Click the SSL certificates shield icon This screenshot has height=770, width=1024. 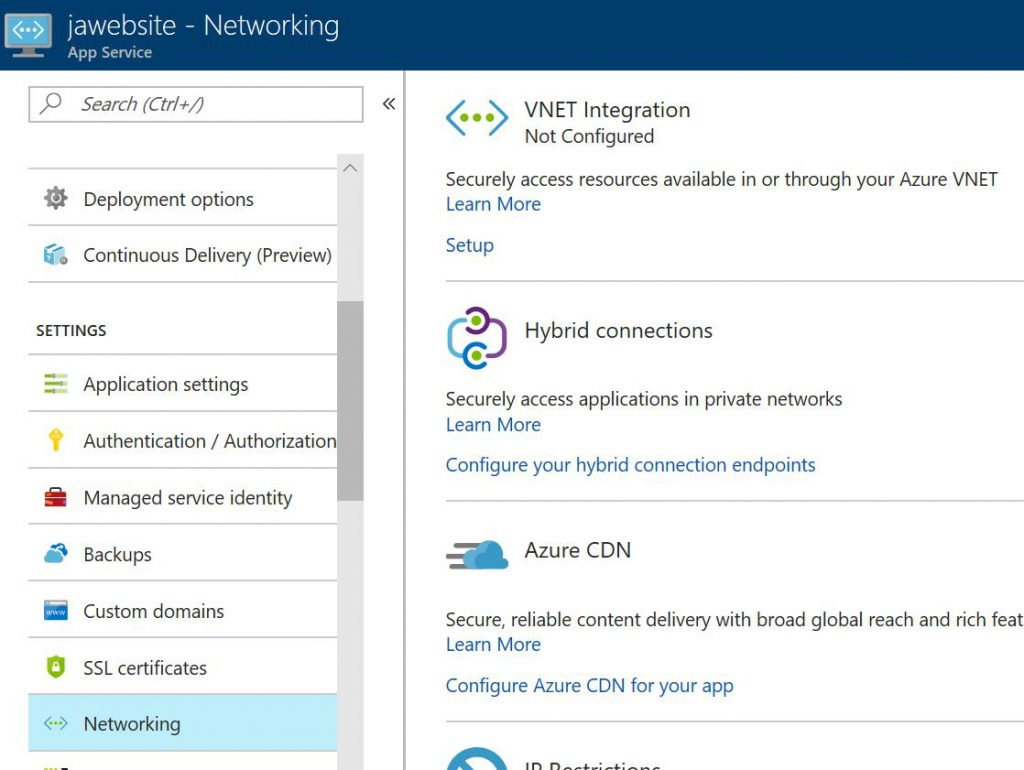56,667
